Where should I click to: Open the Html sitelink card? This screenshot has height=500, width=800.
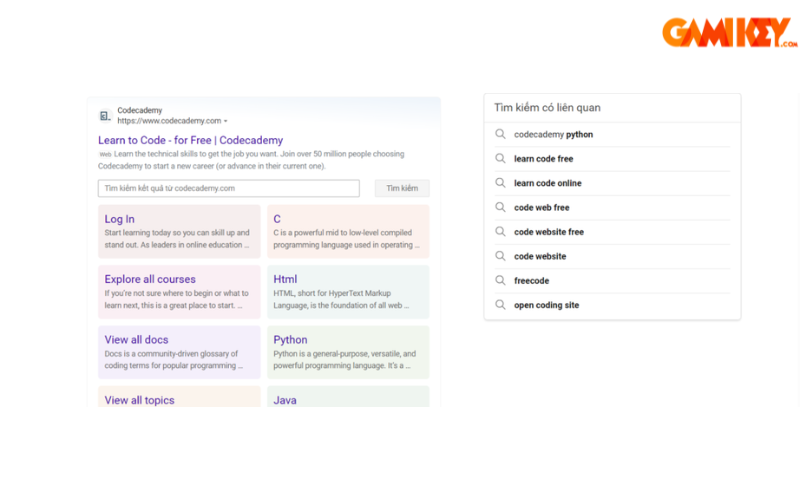coord(285,279)
